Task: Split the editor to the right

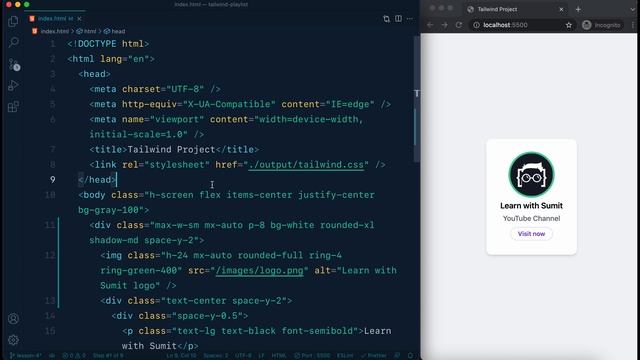Action: tap(398, 19)
